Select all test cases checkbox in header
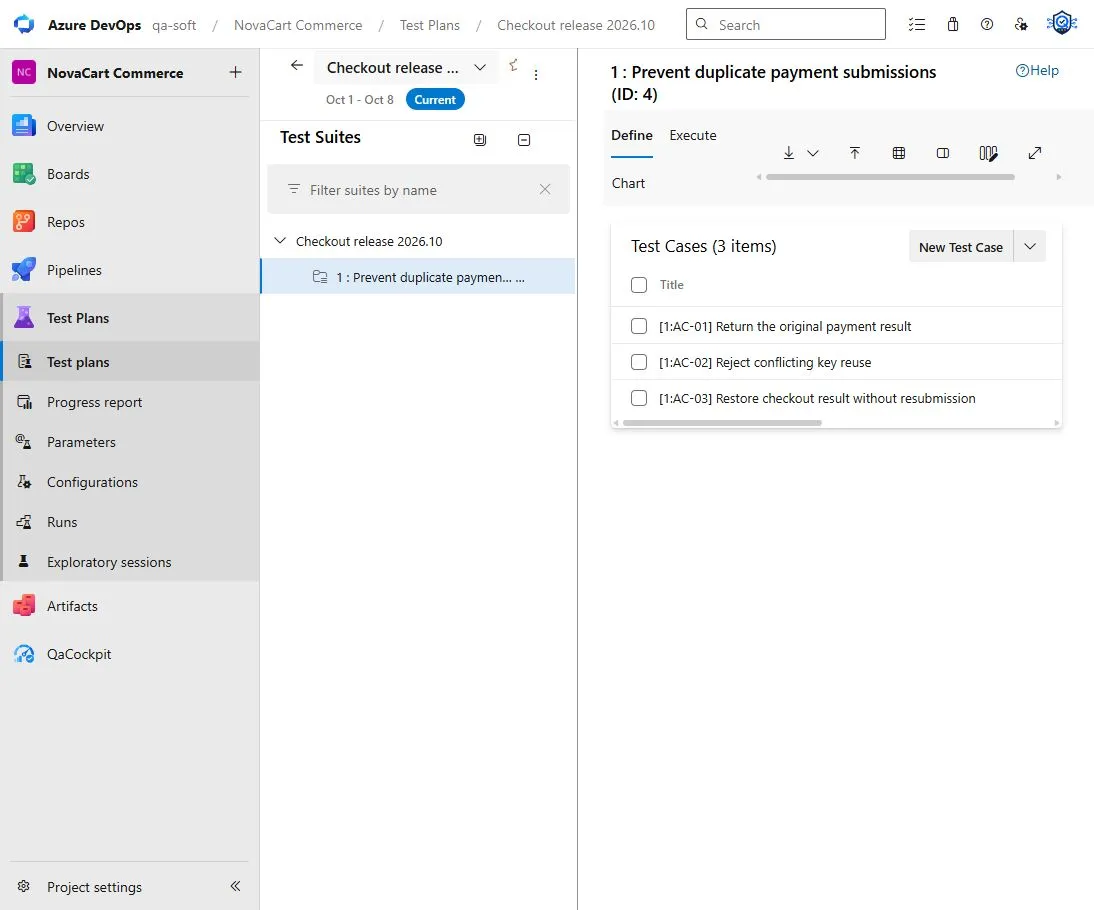The image size is (1094, 910). [638, 285]
